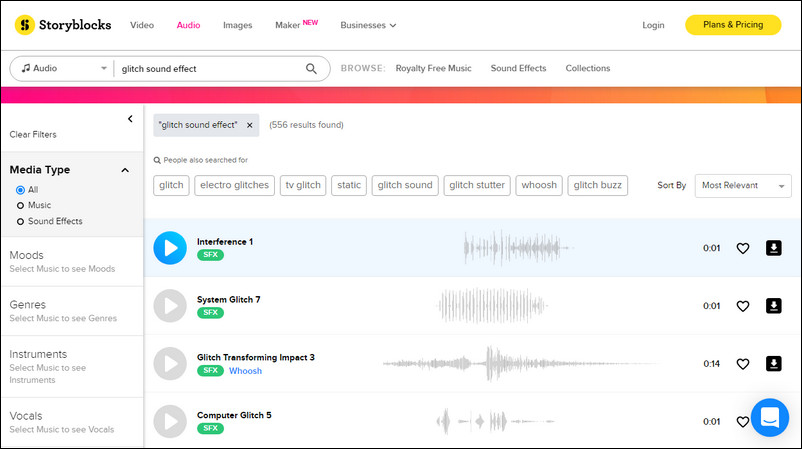802x449 pixels.
Task: Select the "whoosh" suggestion chip
Action: pyautogui.click(x=539, y=185)
